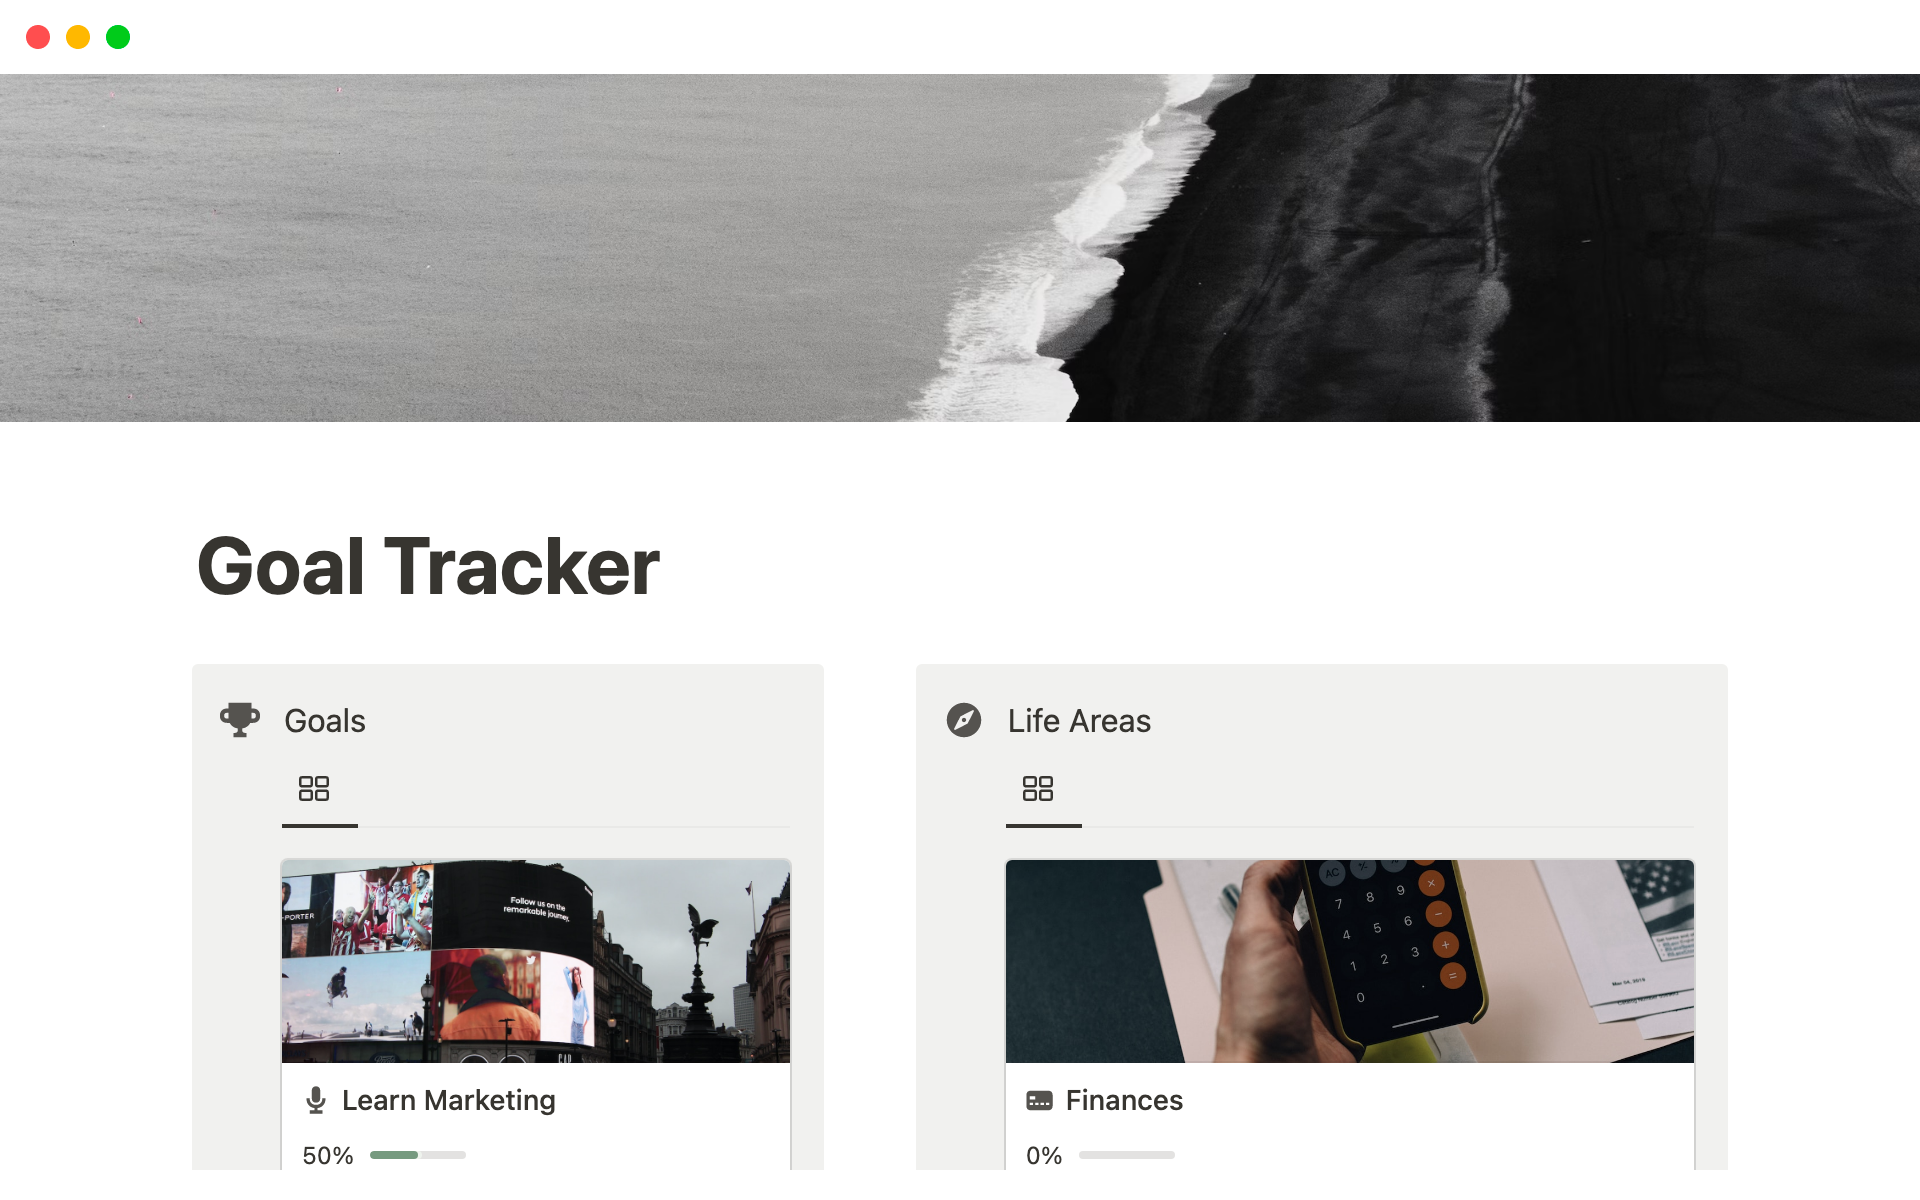This screenshot has height=1200, width=1920.
Task: Select the gallery view icon under Goals
Action: pyautogui.click(x=314, y=788)
